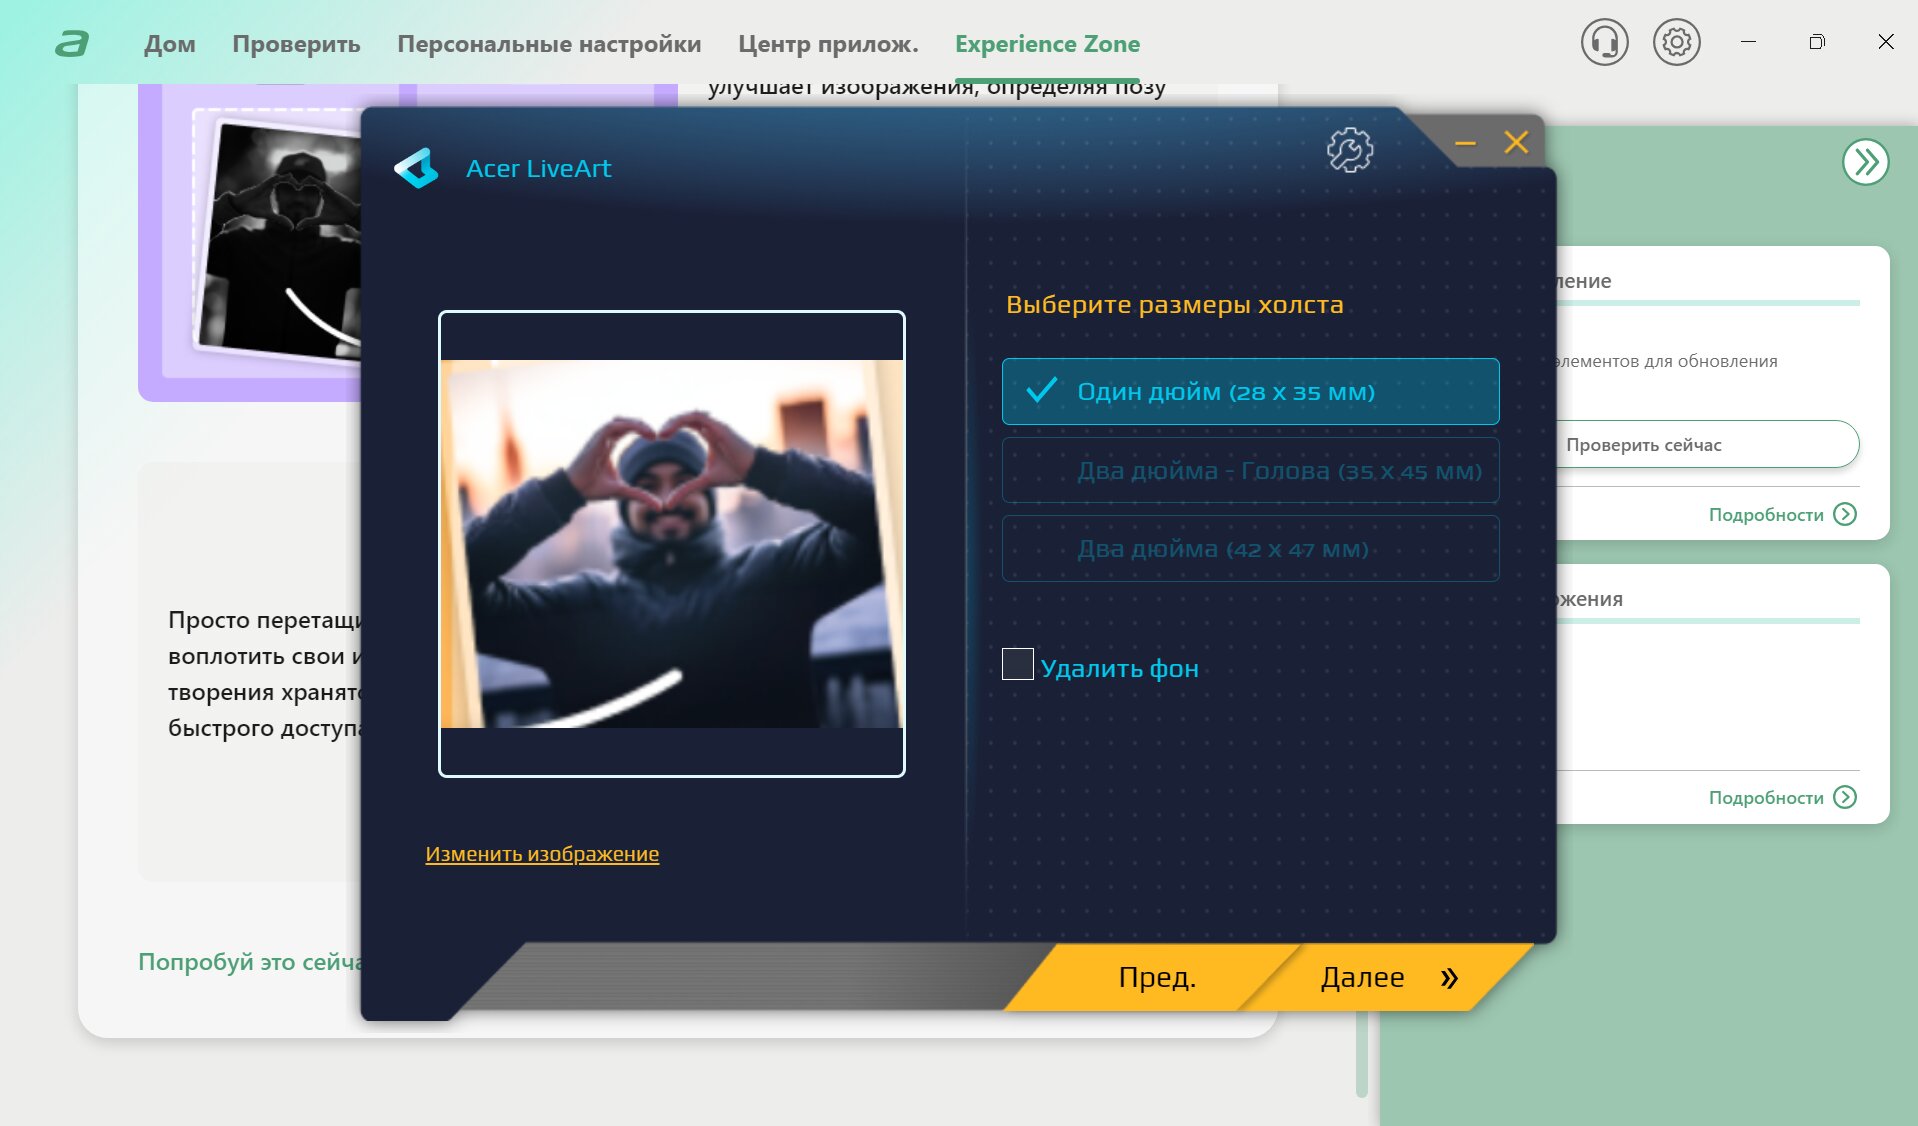Click the headset support icon

click(x=1604, y=43)
